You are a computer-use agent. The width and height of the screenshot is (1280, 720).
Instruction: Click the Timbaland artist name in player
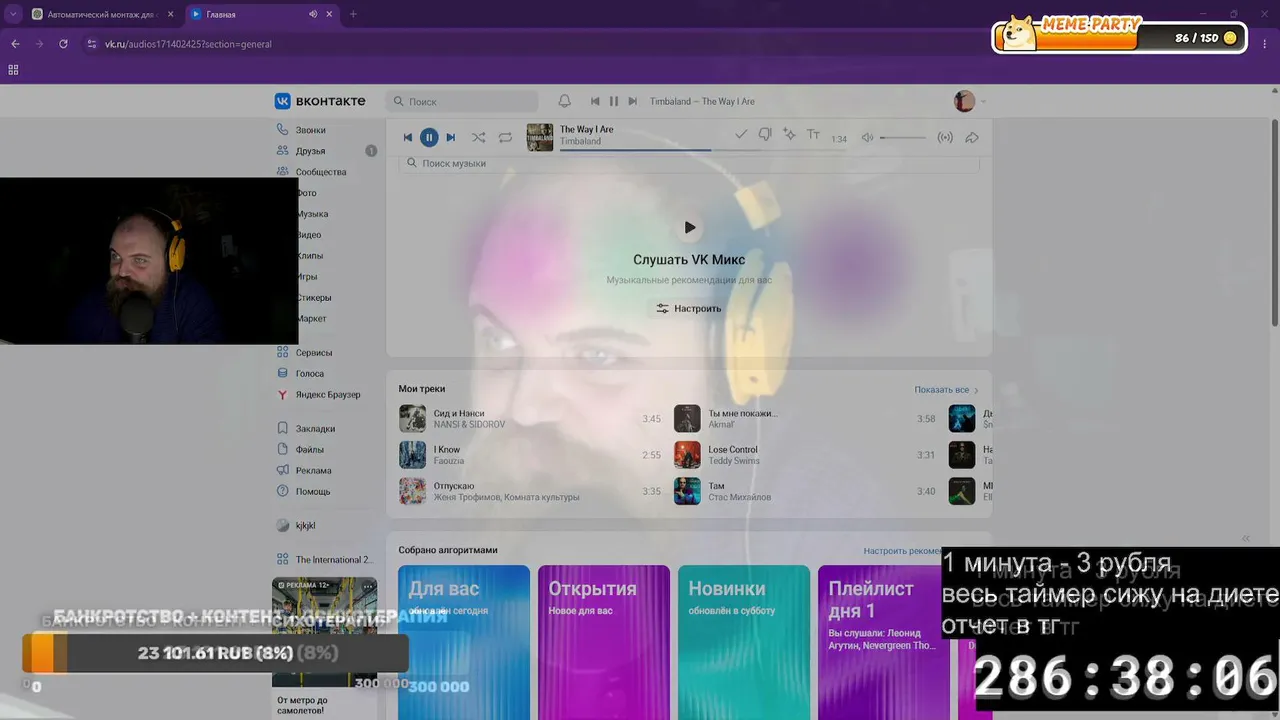580,142
